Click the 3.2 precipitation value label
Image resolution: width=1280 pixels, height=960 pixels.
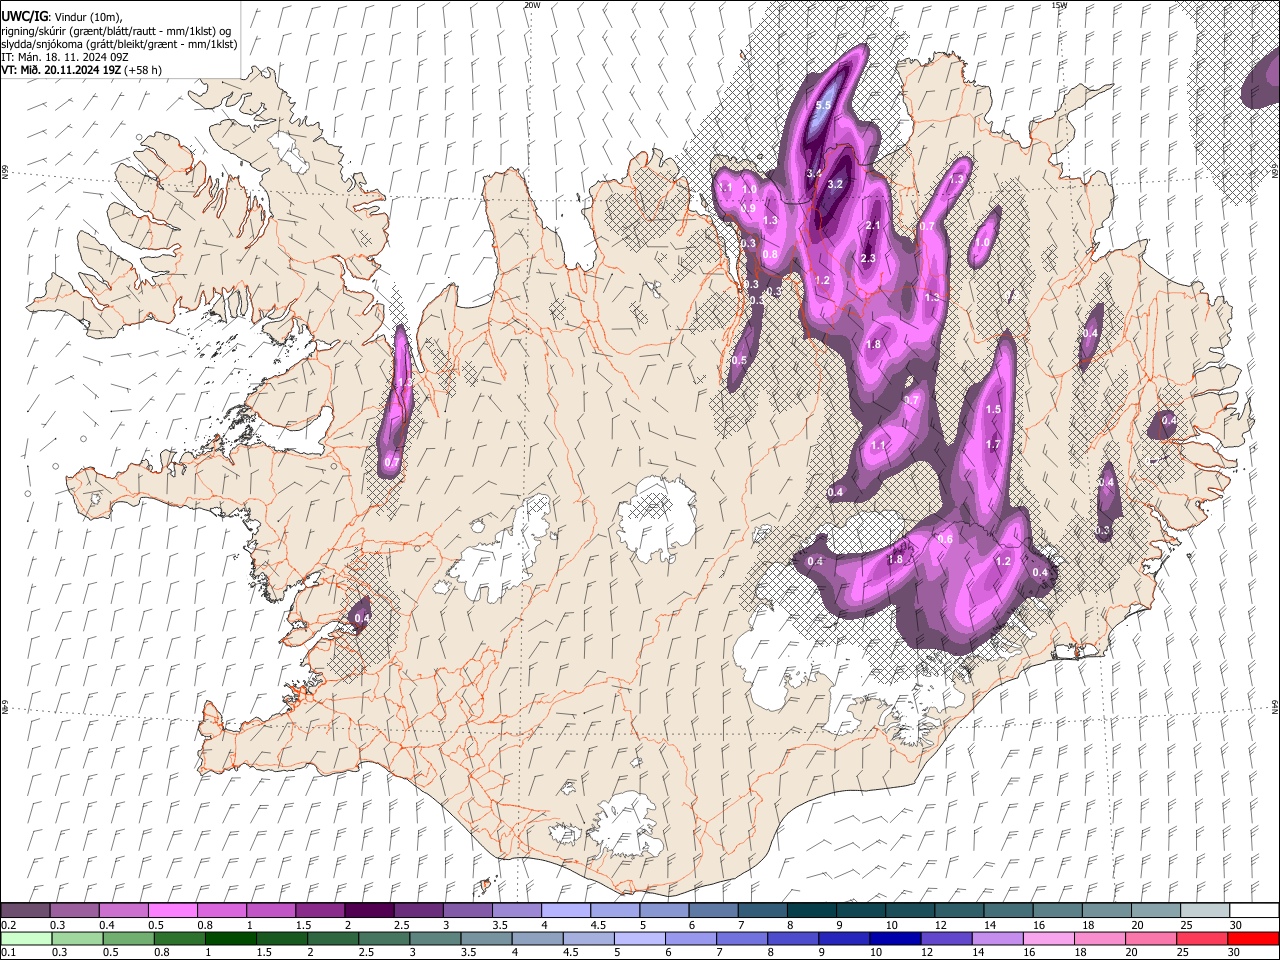[836, 184]
